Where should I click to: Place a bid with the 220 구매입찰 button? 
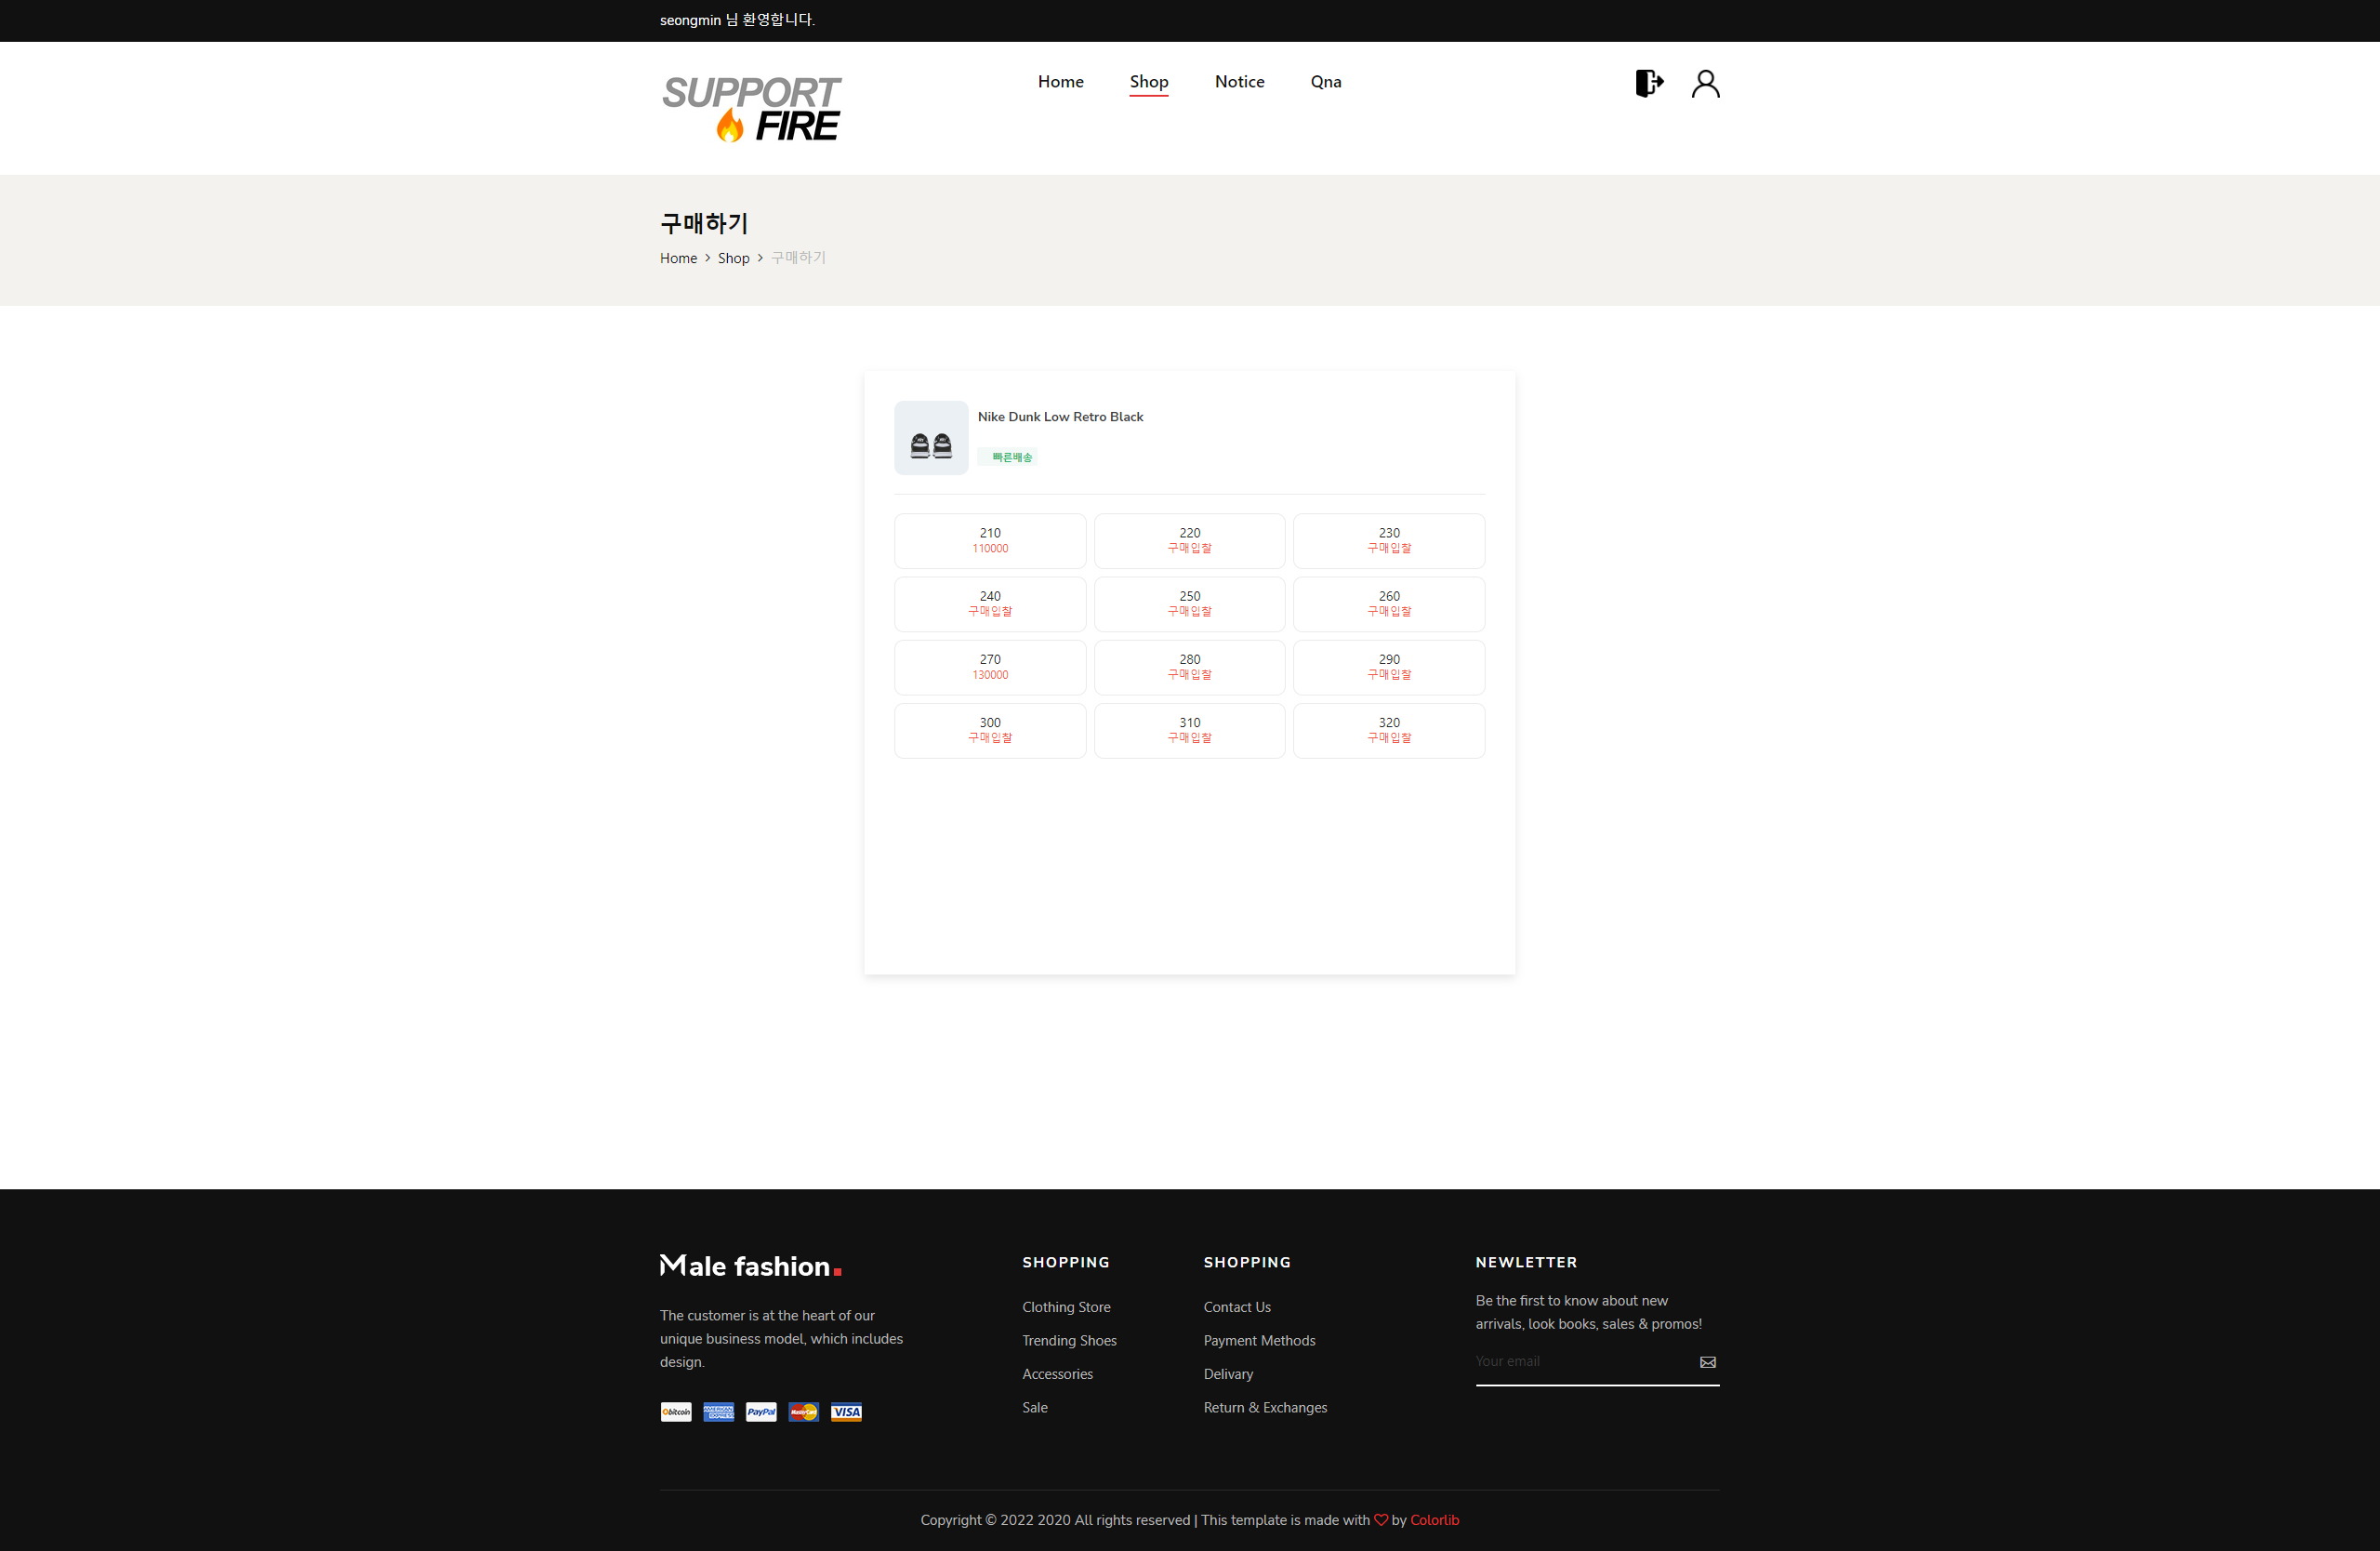pyautogui.click(x=1189, y=540)
